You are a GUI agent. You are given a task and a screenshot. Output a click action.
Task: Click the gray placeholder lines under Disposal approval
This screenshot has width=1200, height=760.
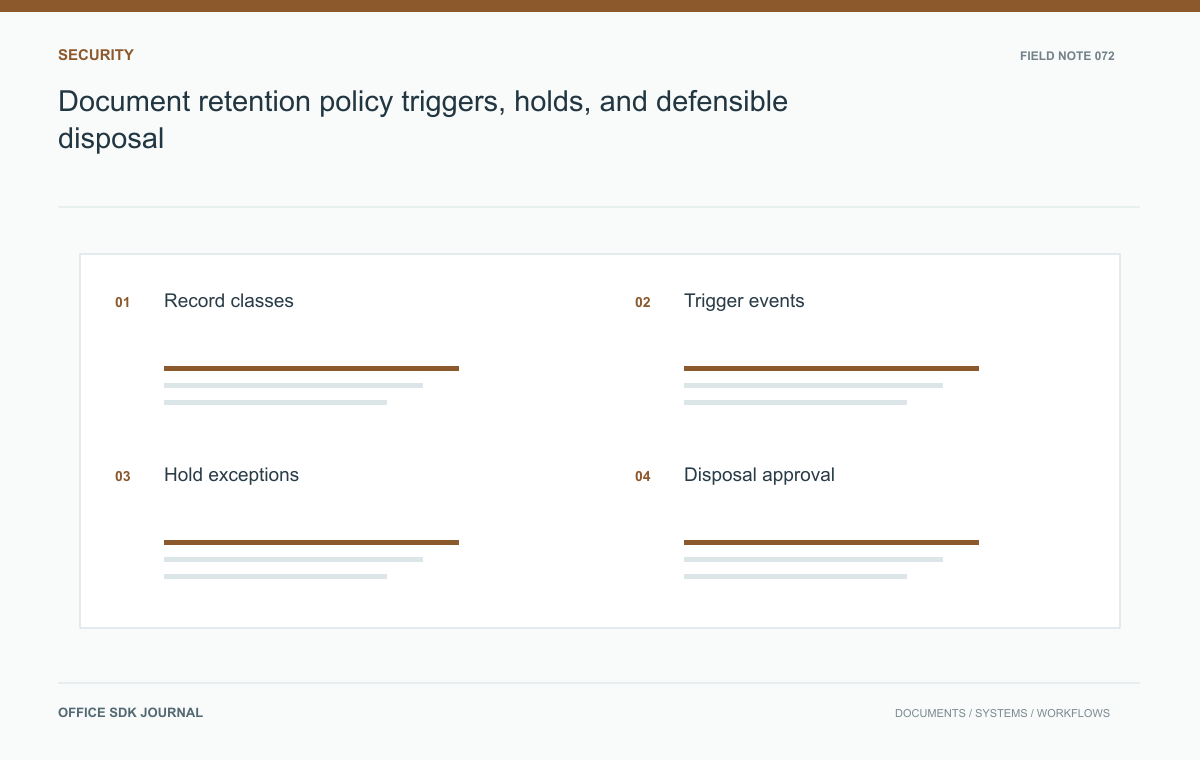coord(813,568)
